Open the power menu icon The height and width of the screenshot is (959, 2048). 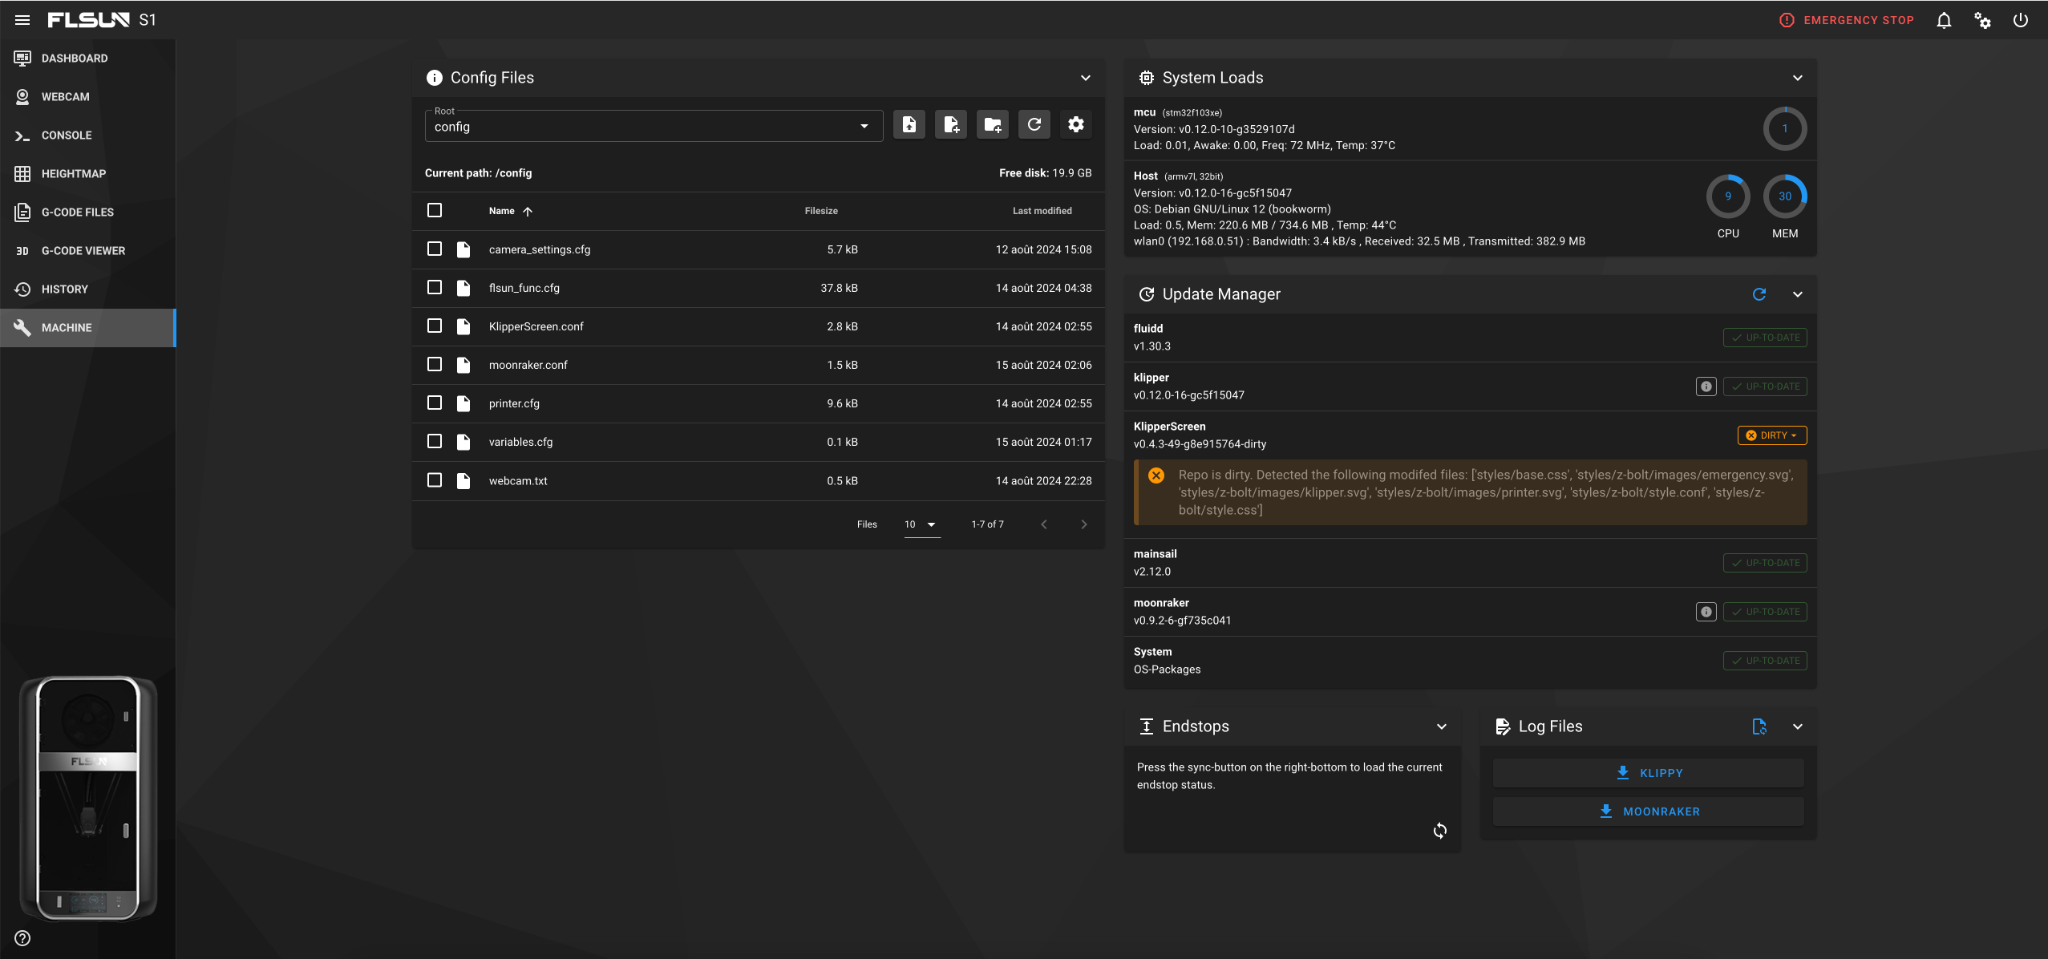[2020, 20]
